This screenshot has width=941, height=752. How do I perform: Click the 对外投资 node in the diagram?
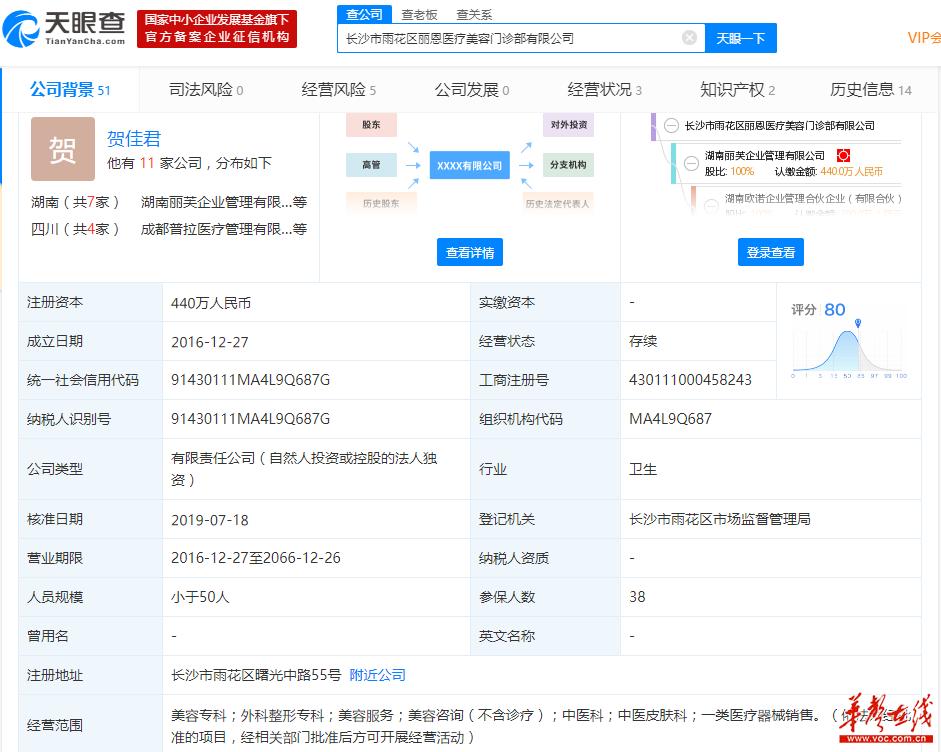click(x=568, y=125)
